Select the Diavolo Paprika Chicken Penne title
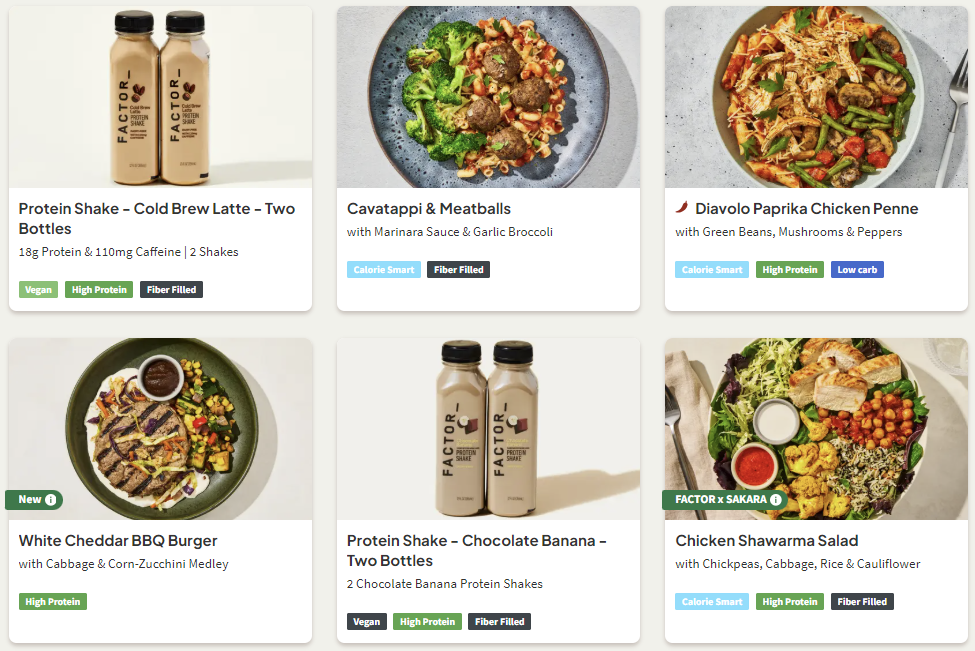This screenshot has height=651, width=975. 806,209
